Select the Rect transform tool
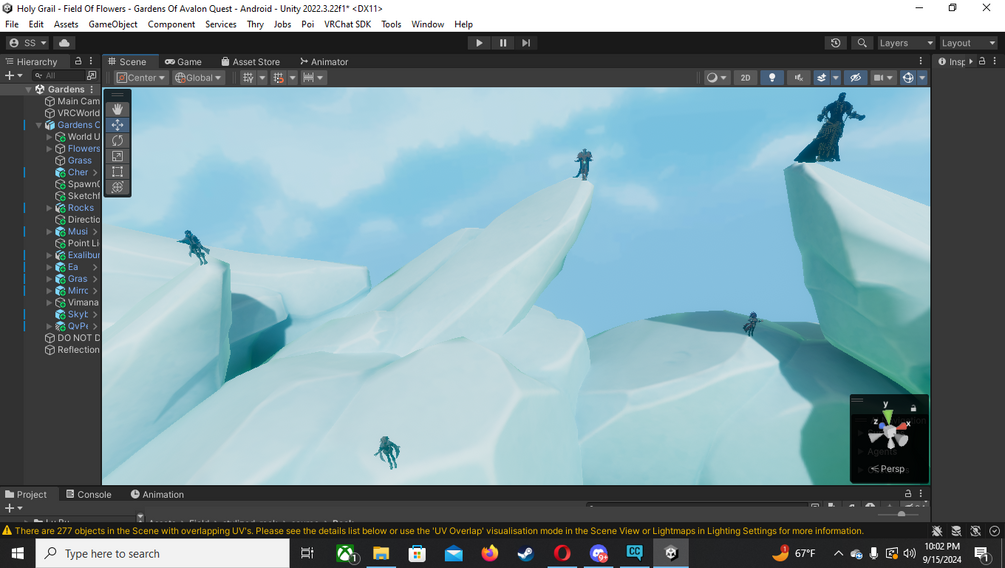Screen dimensions: 1005x568 click(117, 172)
